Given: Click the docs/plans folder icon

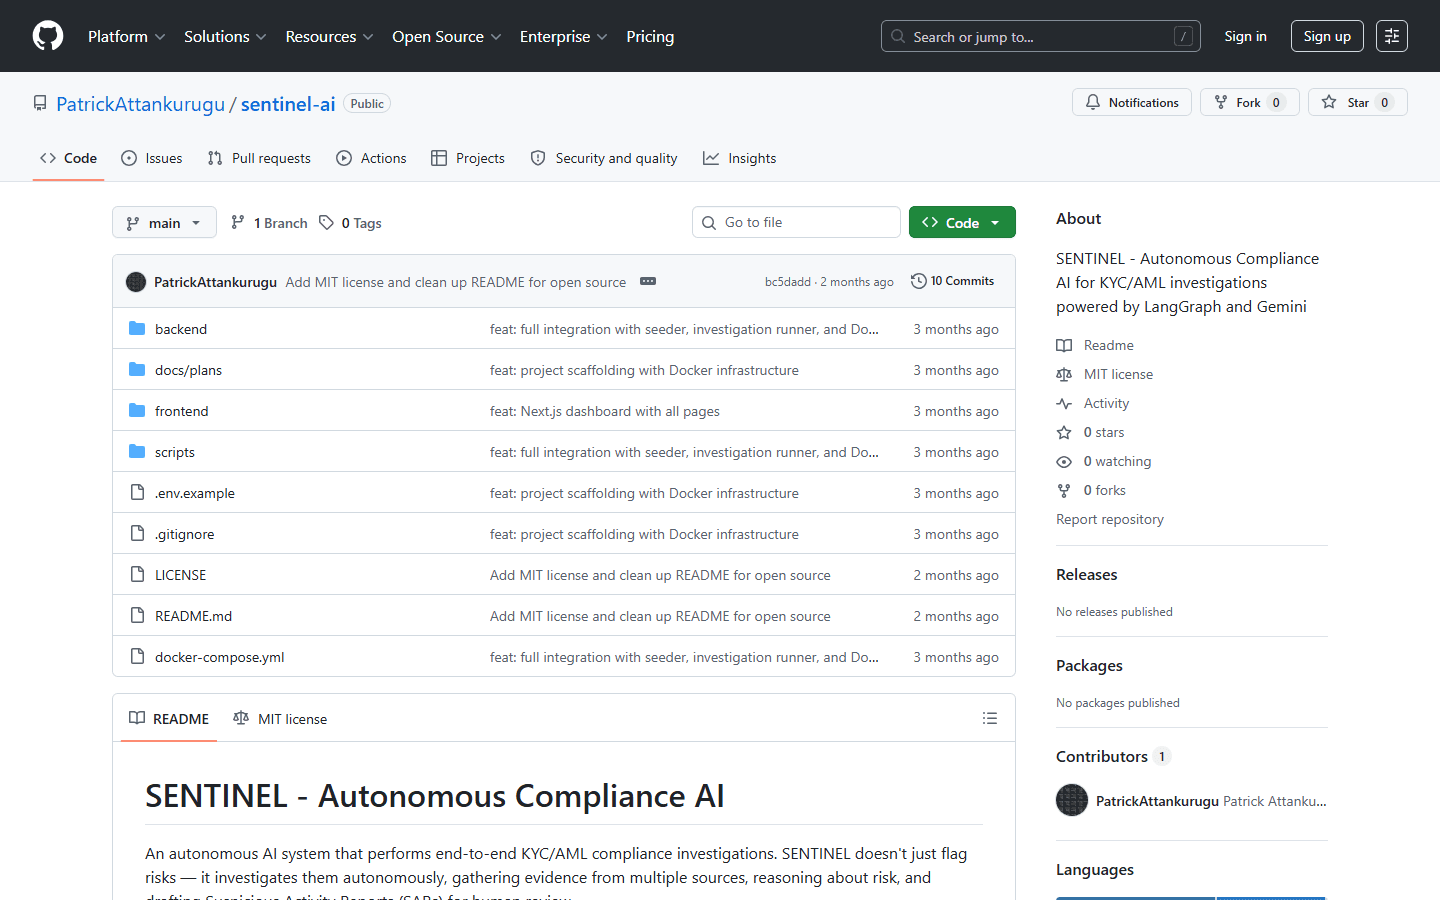Looking at the screenshot, I should click(x=138, y=370).
